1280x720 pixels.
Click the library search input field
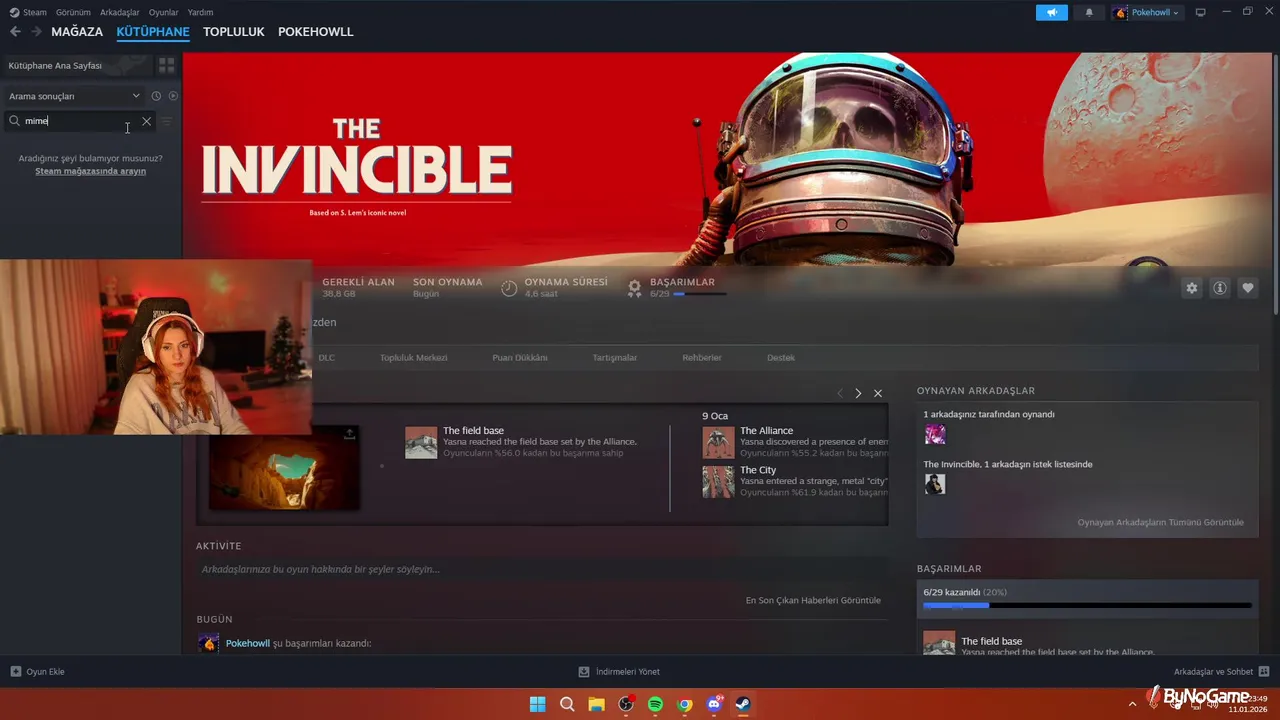click(80, 121)
